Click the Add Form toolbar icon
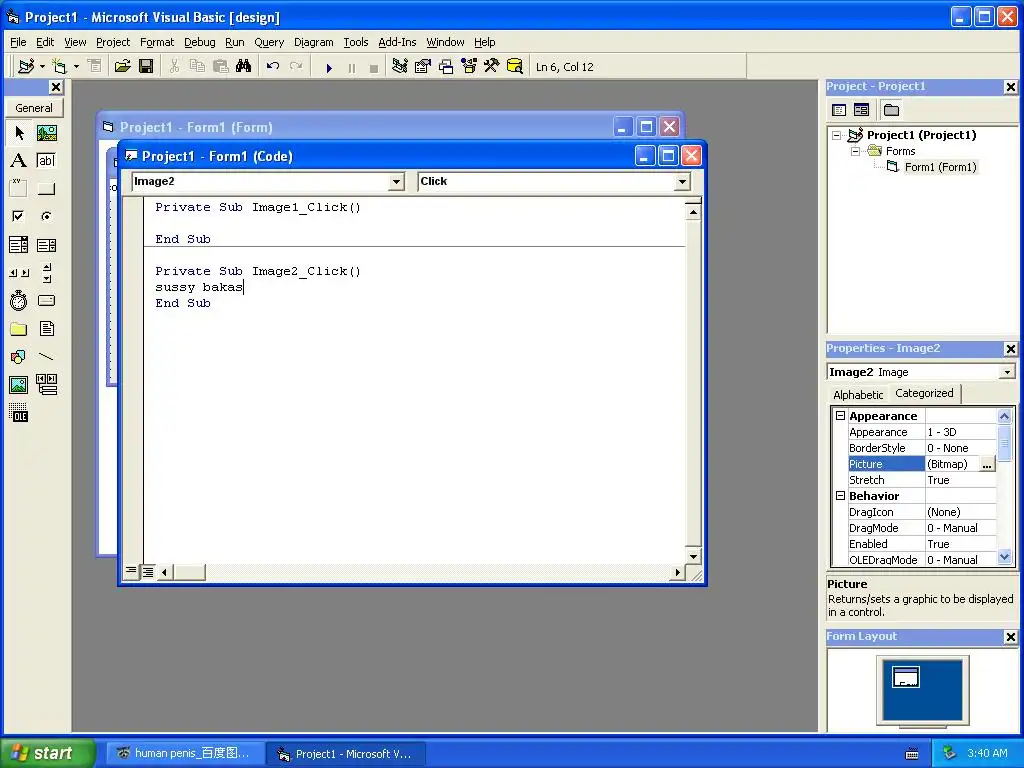This screenshot has width=1024, height=768. point(59,66)
